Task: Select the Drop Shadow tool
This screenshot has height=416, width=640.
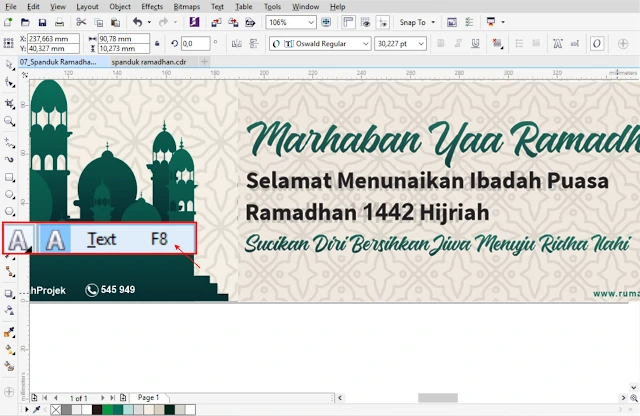Action: 9,294
